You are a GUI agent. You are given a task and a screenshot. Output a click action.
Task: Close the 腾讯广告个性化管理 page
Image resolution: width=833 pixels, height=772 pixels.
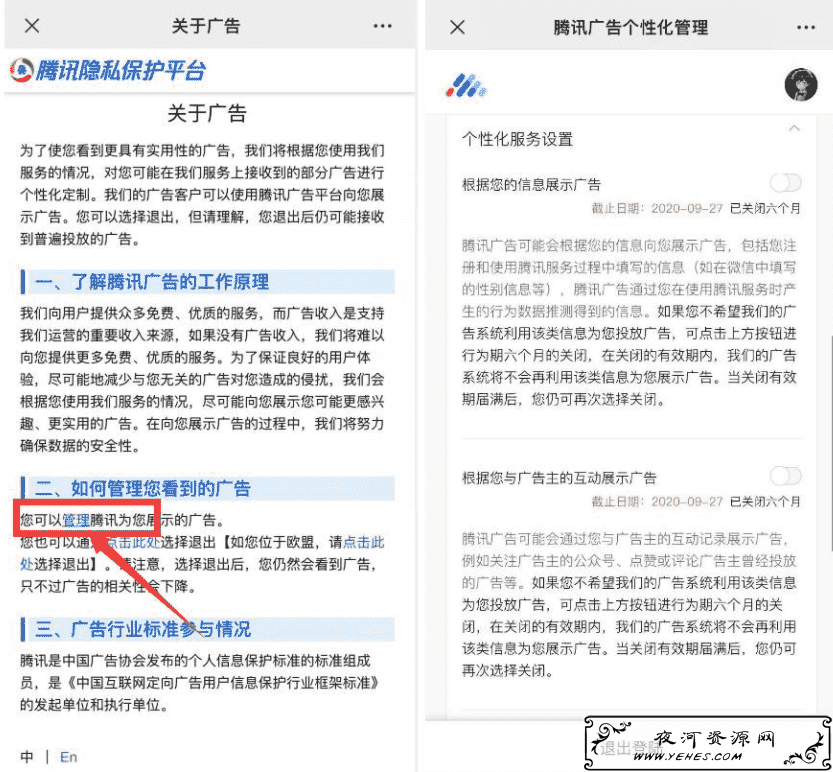[457, 27]
